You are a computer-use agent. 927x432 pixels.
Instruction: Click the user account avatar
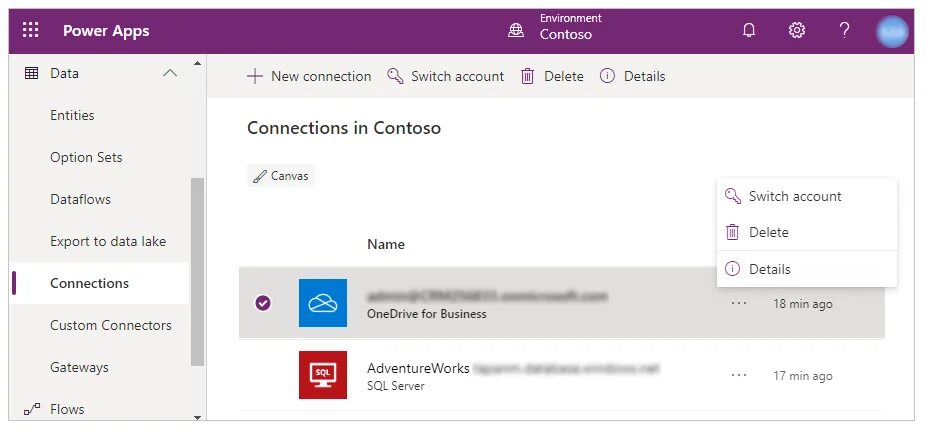tap(892, 31)
